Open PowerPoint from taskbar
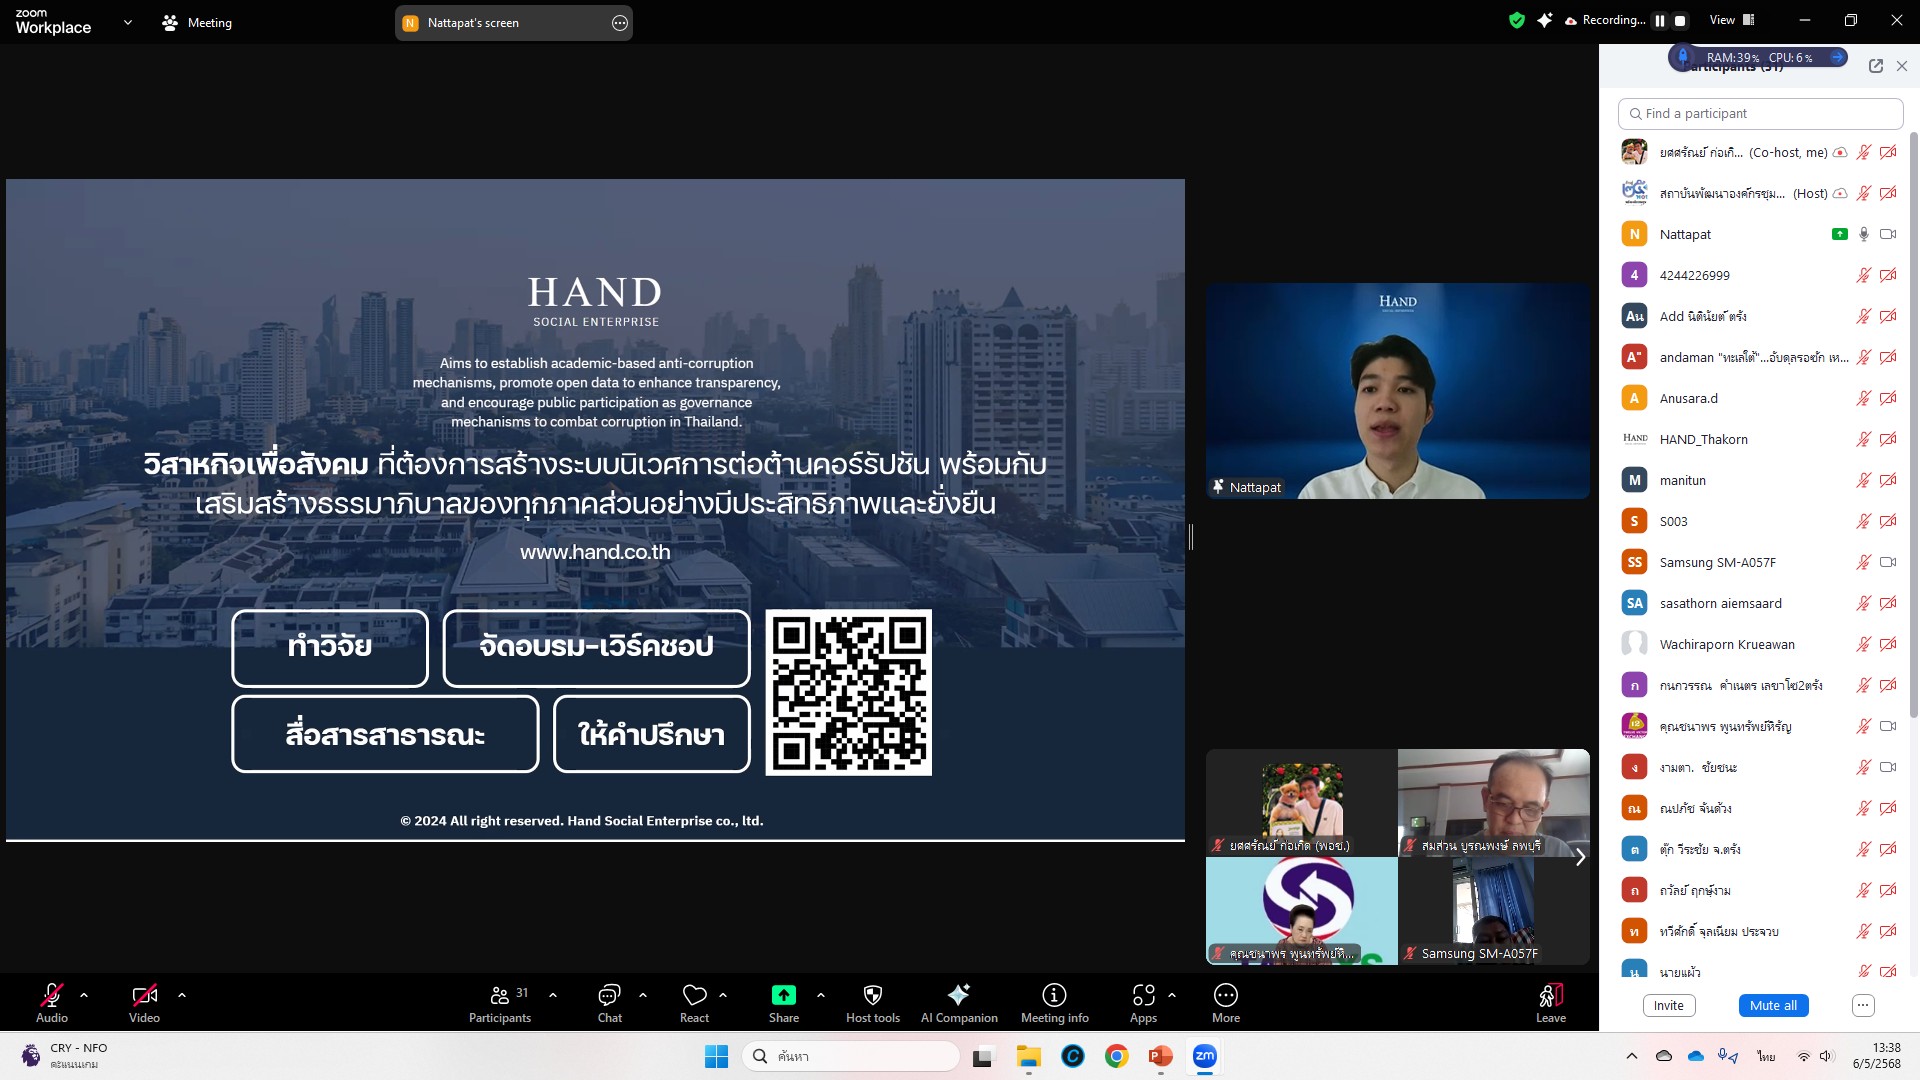 [x=1160, y=1056]
